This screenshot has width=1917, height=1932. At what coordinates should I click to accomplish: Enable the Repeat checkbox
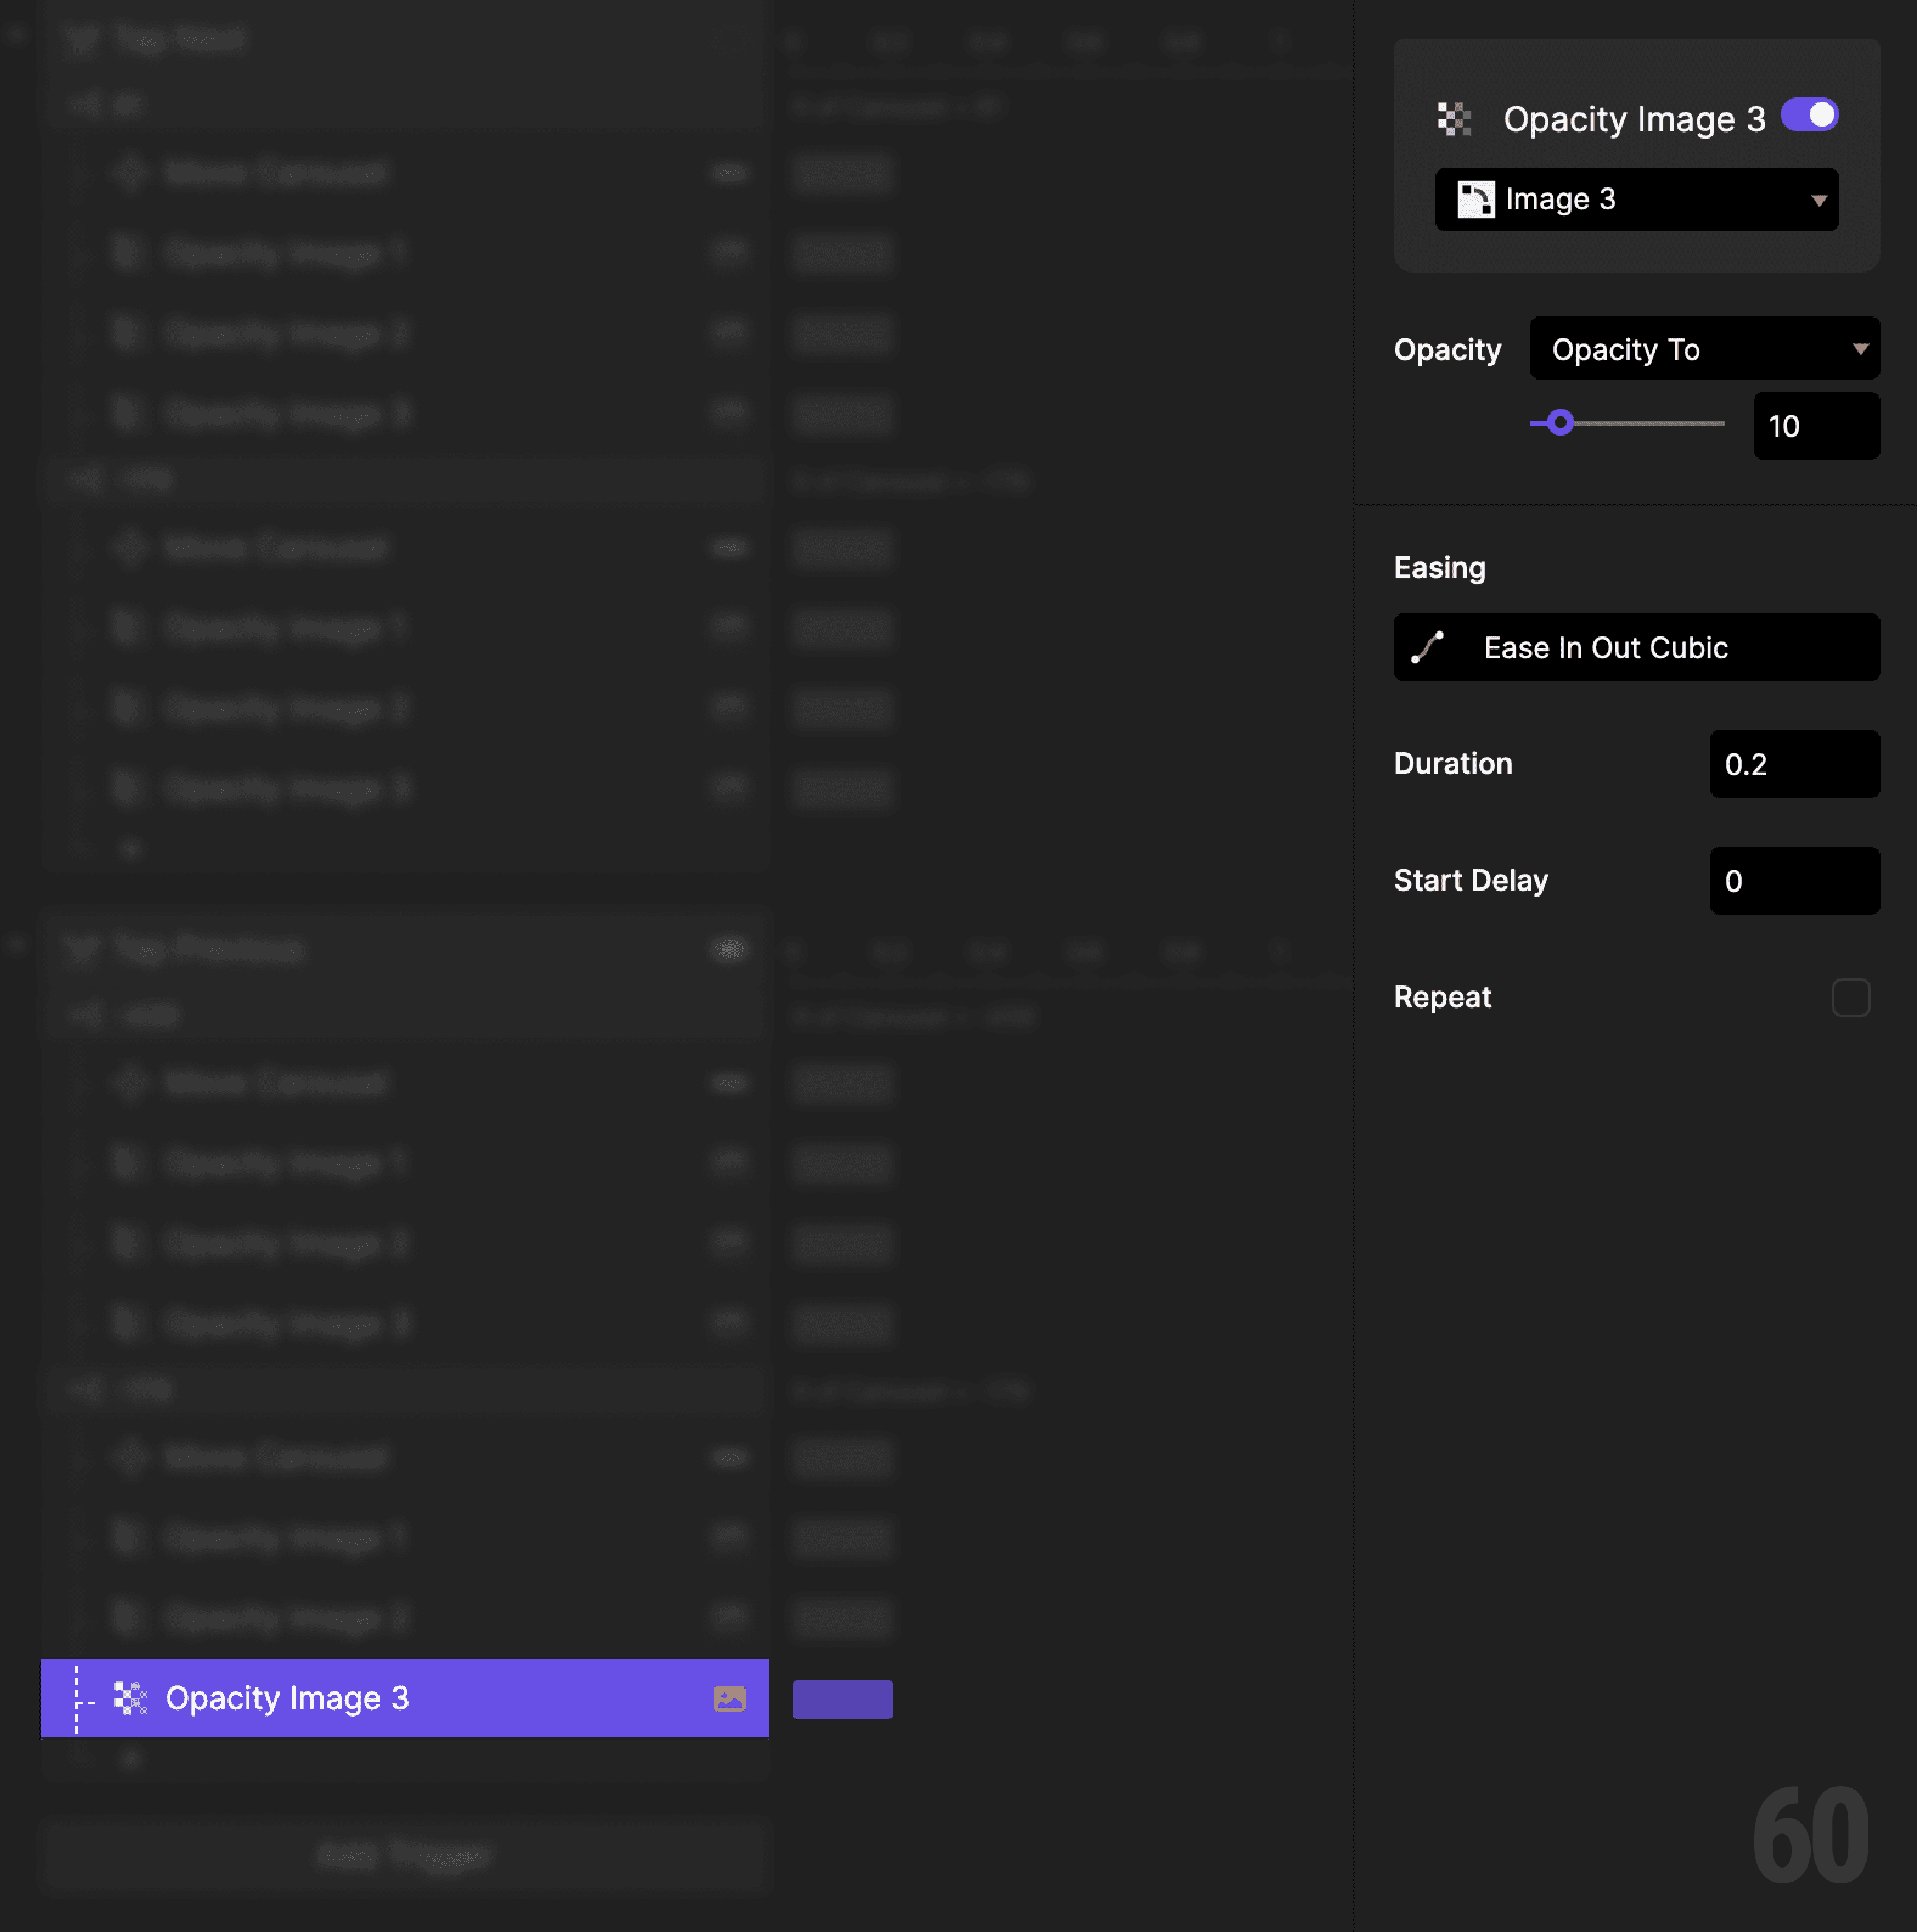pyautogui.click(x=1850, y=997)
